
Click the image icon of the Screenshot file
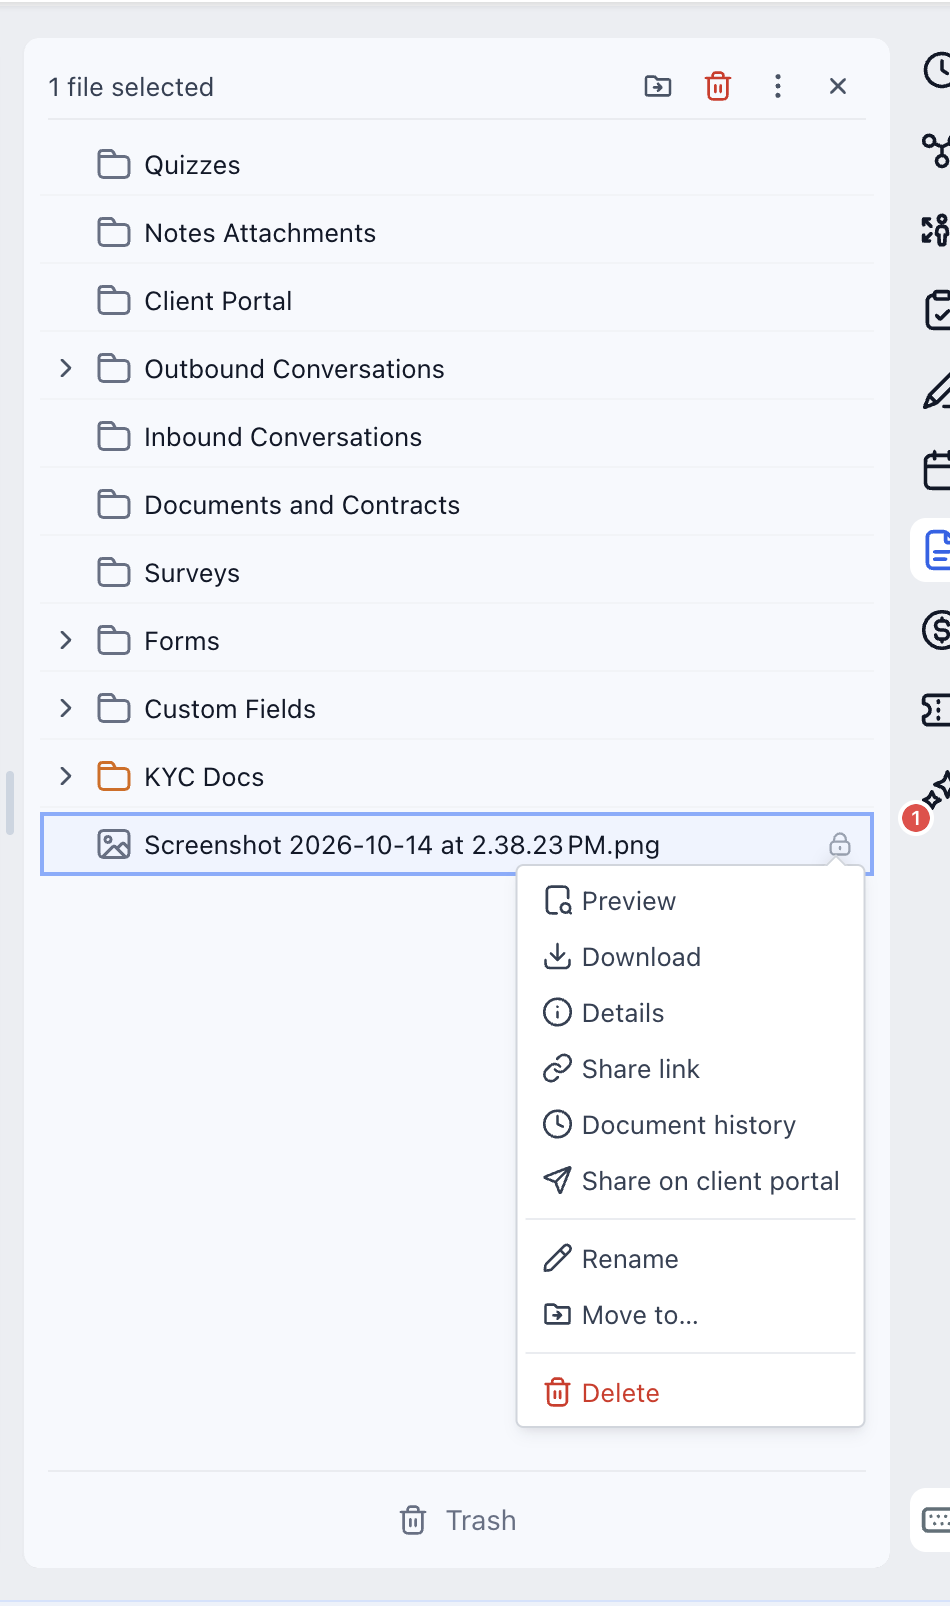114,845
